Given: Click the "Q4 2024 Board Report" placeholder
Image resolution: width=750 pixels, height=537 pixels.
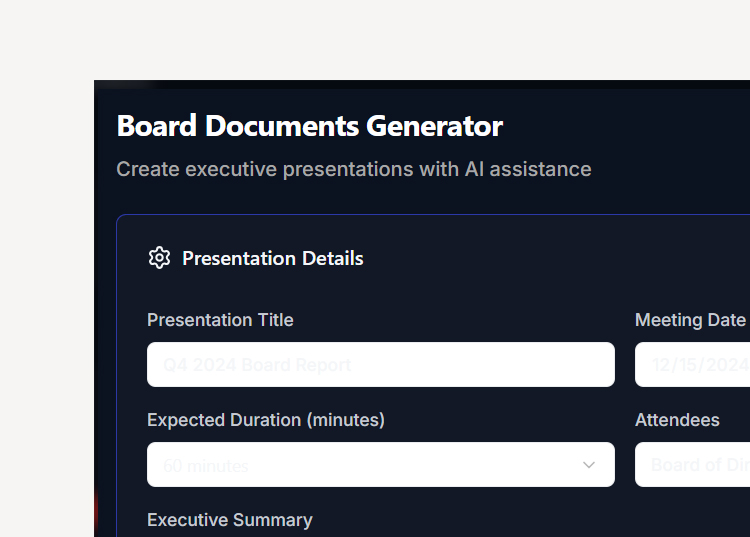Looking at the screenshot, I should pyautogui.click(x=257, y=365).
